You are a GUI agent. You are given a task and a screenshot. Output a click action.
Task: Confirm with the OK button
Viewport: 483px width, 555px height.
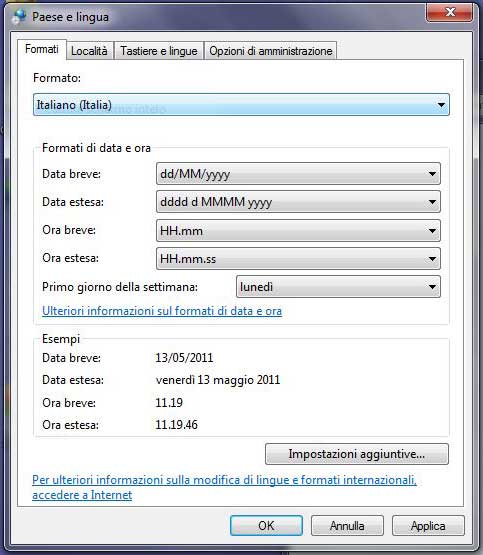[x=266, y=526]
